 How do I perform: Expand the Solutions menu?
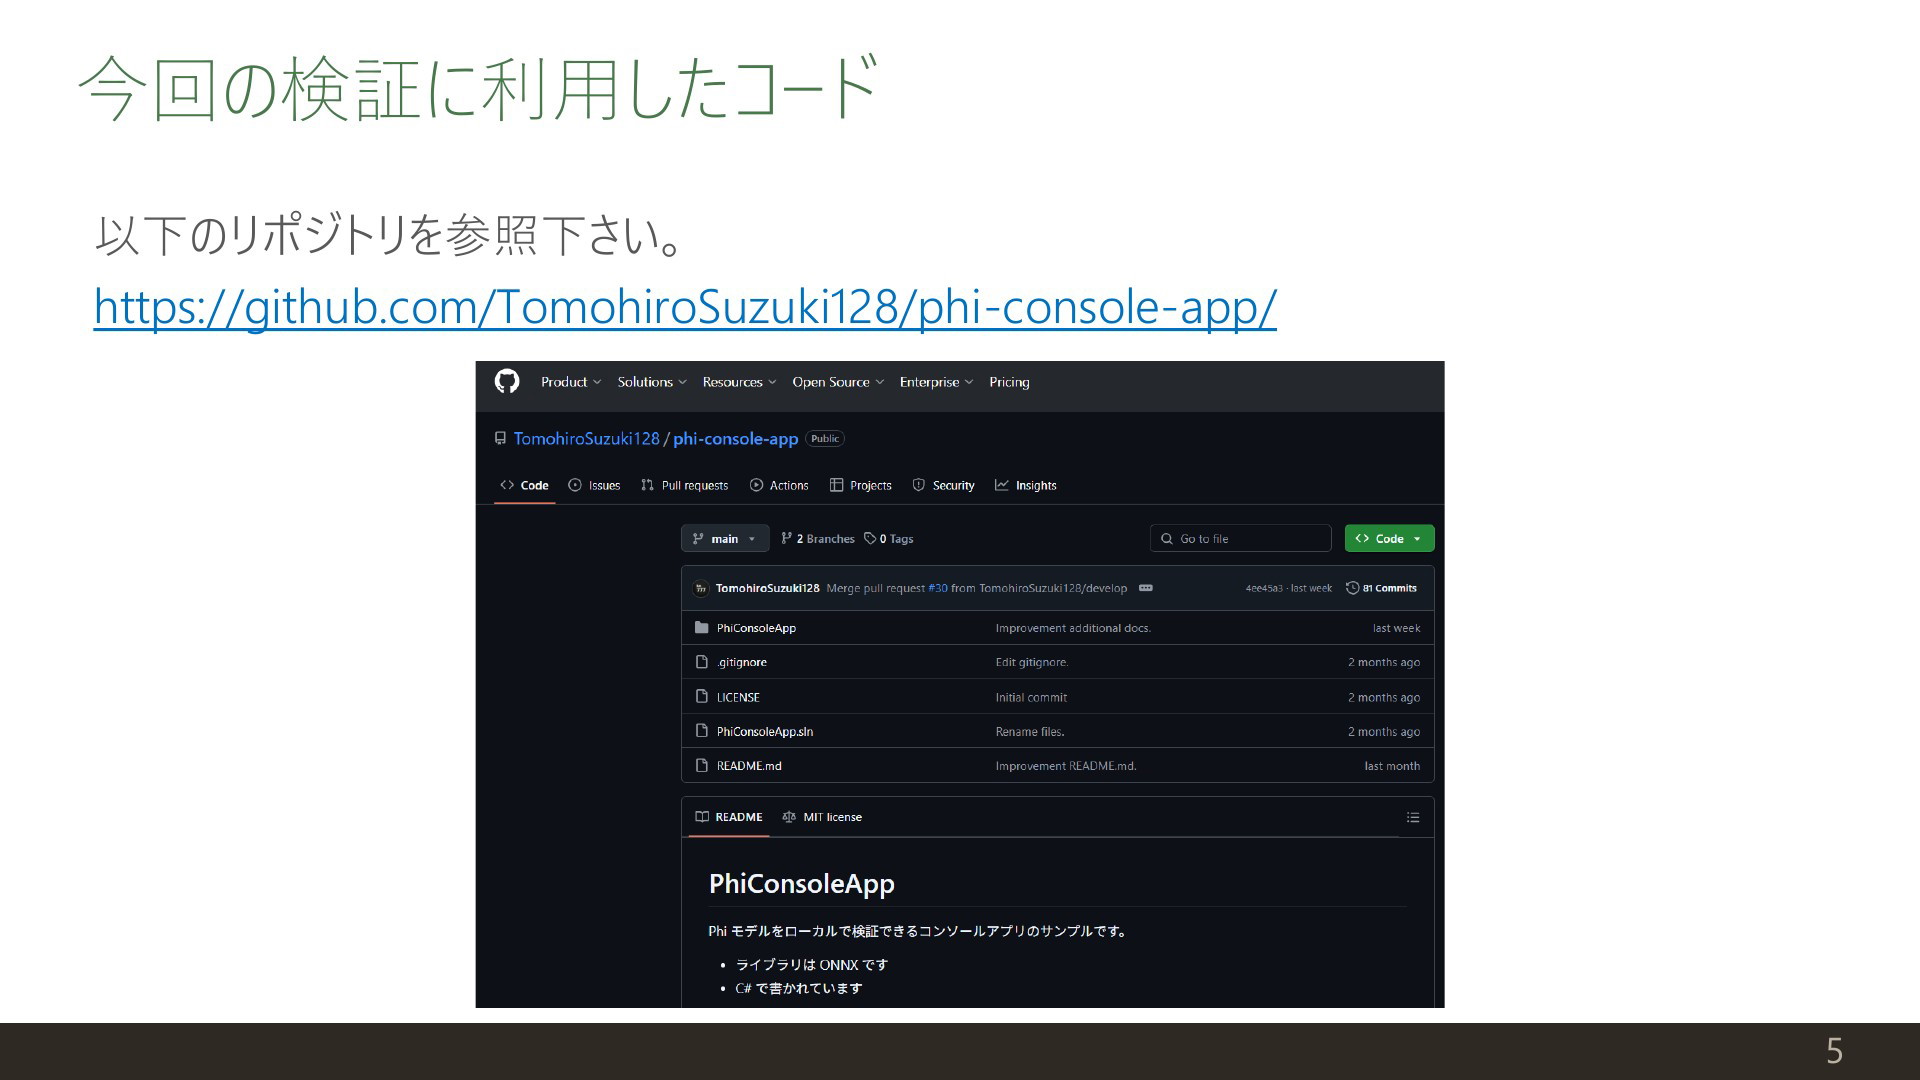click(652, 382)
